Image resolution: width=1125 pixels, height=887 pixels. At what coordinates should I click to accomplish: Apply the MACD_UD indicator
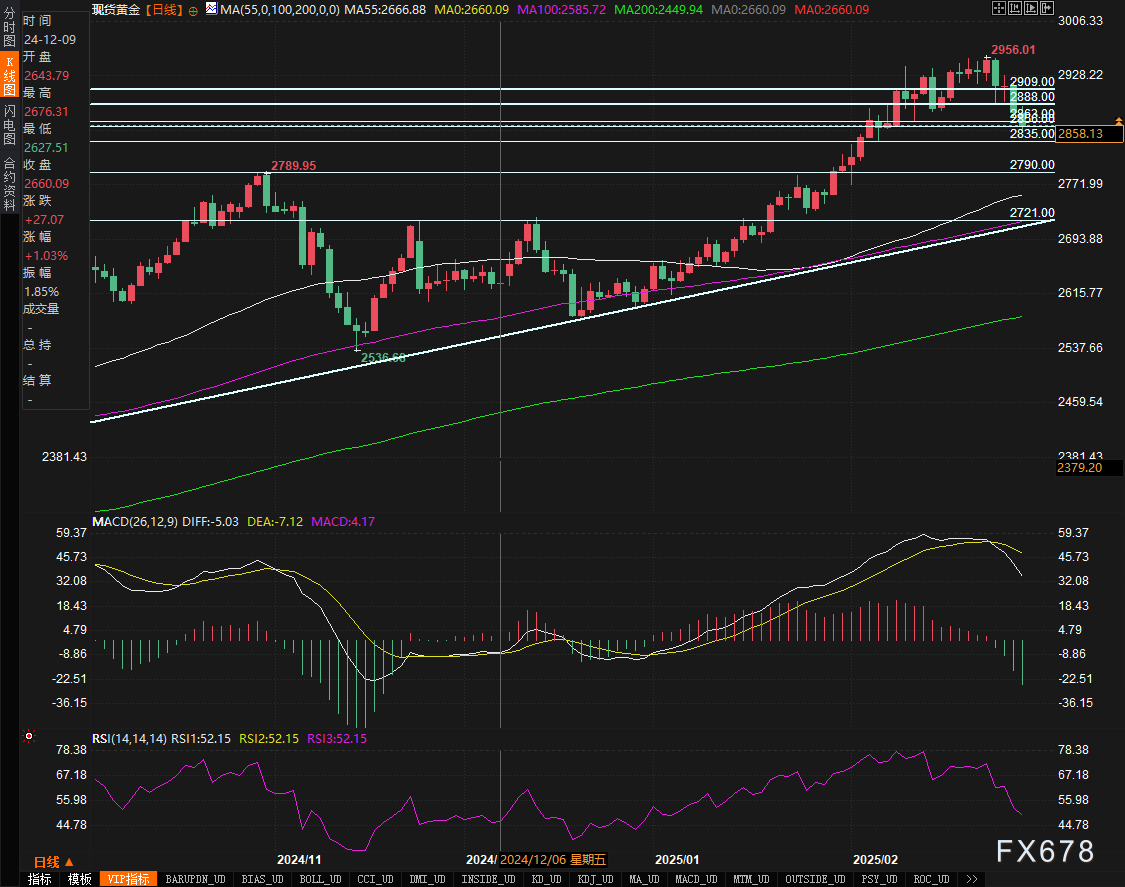(694, 879)
